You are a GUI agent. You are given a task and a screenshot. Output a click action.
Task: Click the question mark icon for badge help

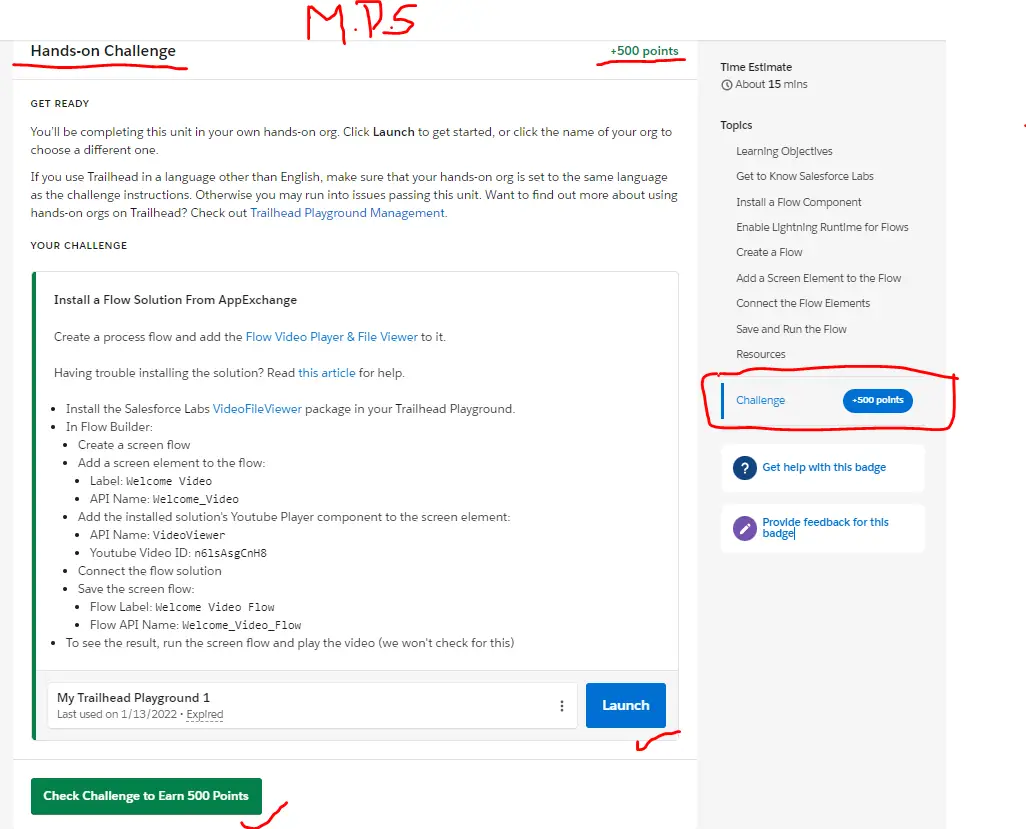[743, 467]
